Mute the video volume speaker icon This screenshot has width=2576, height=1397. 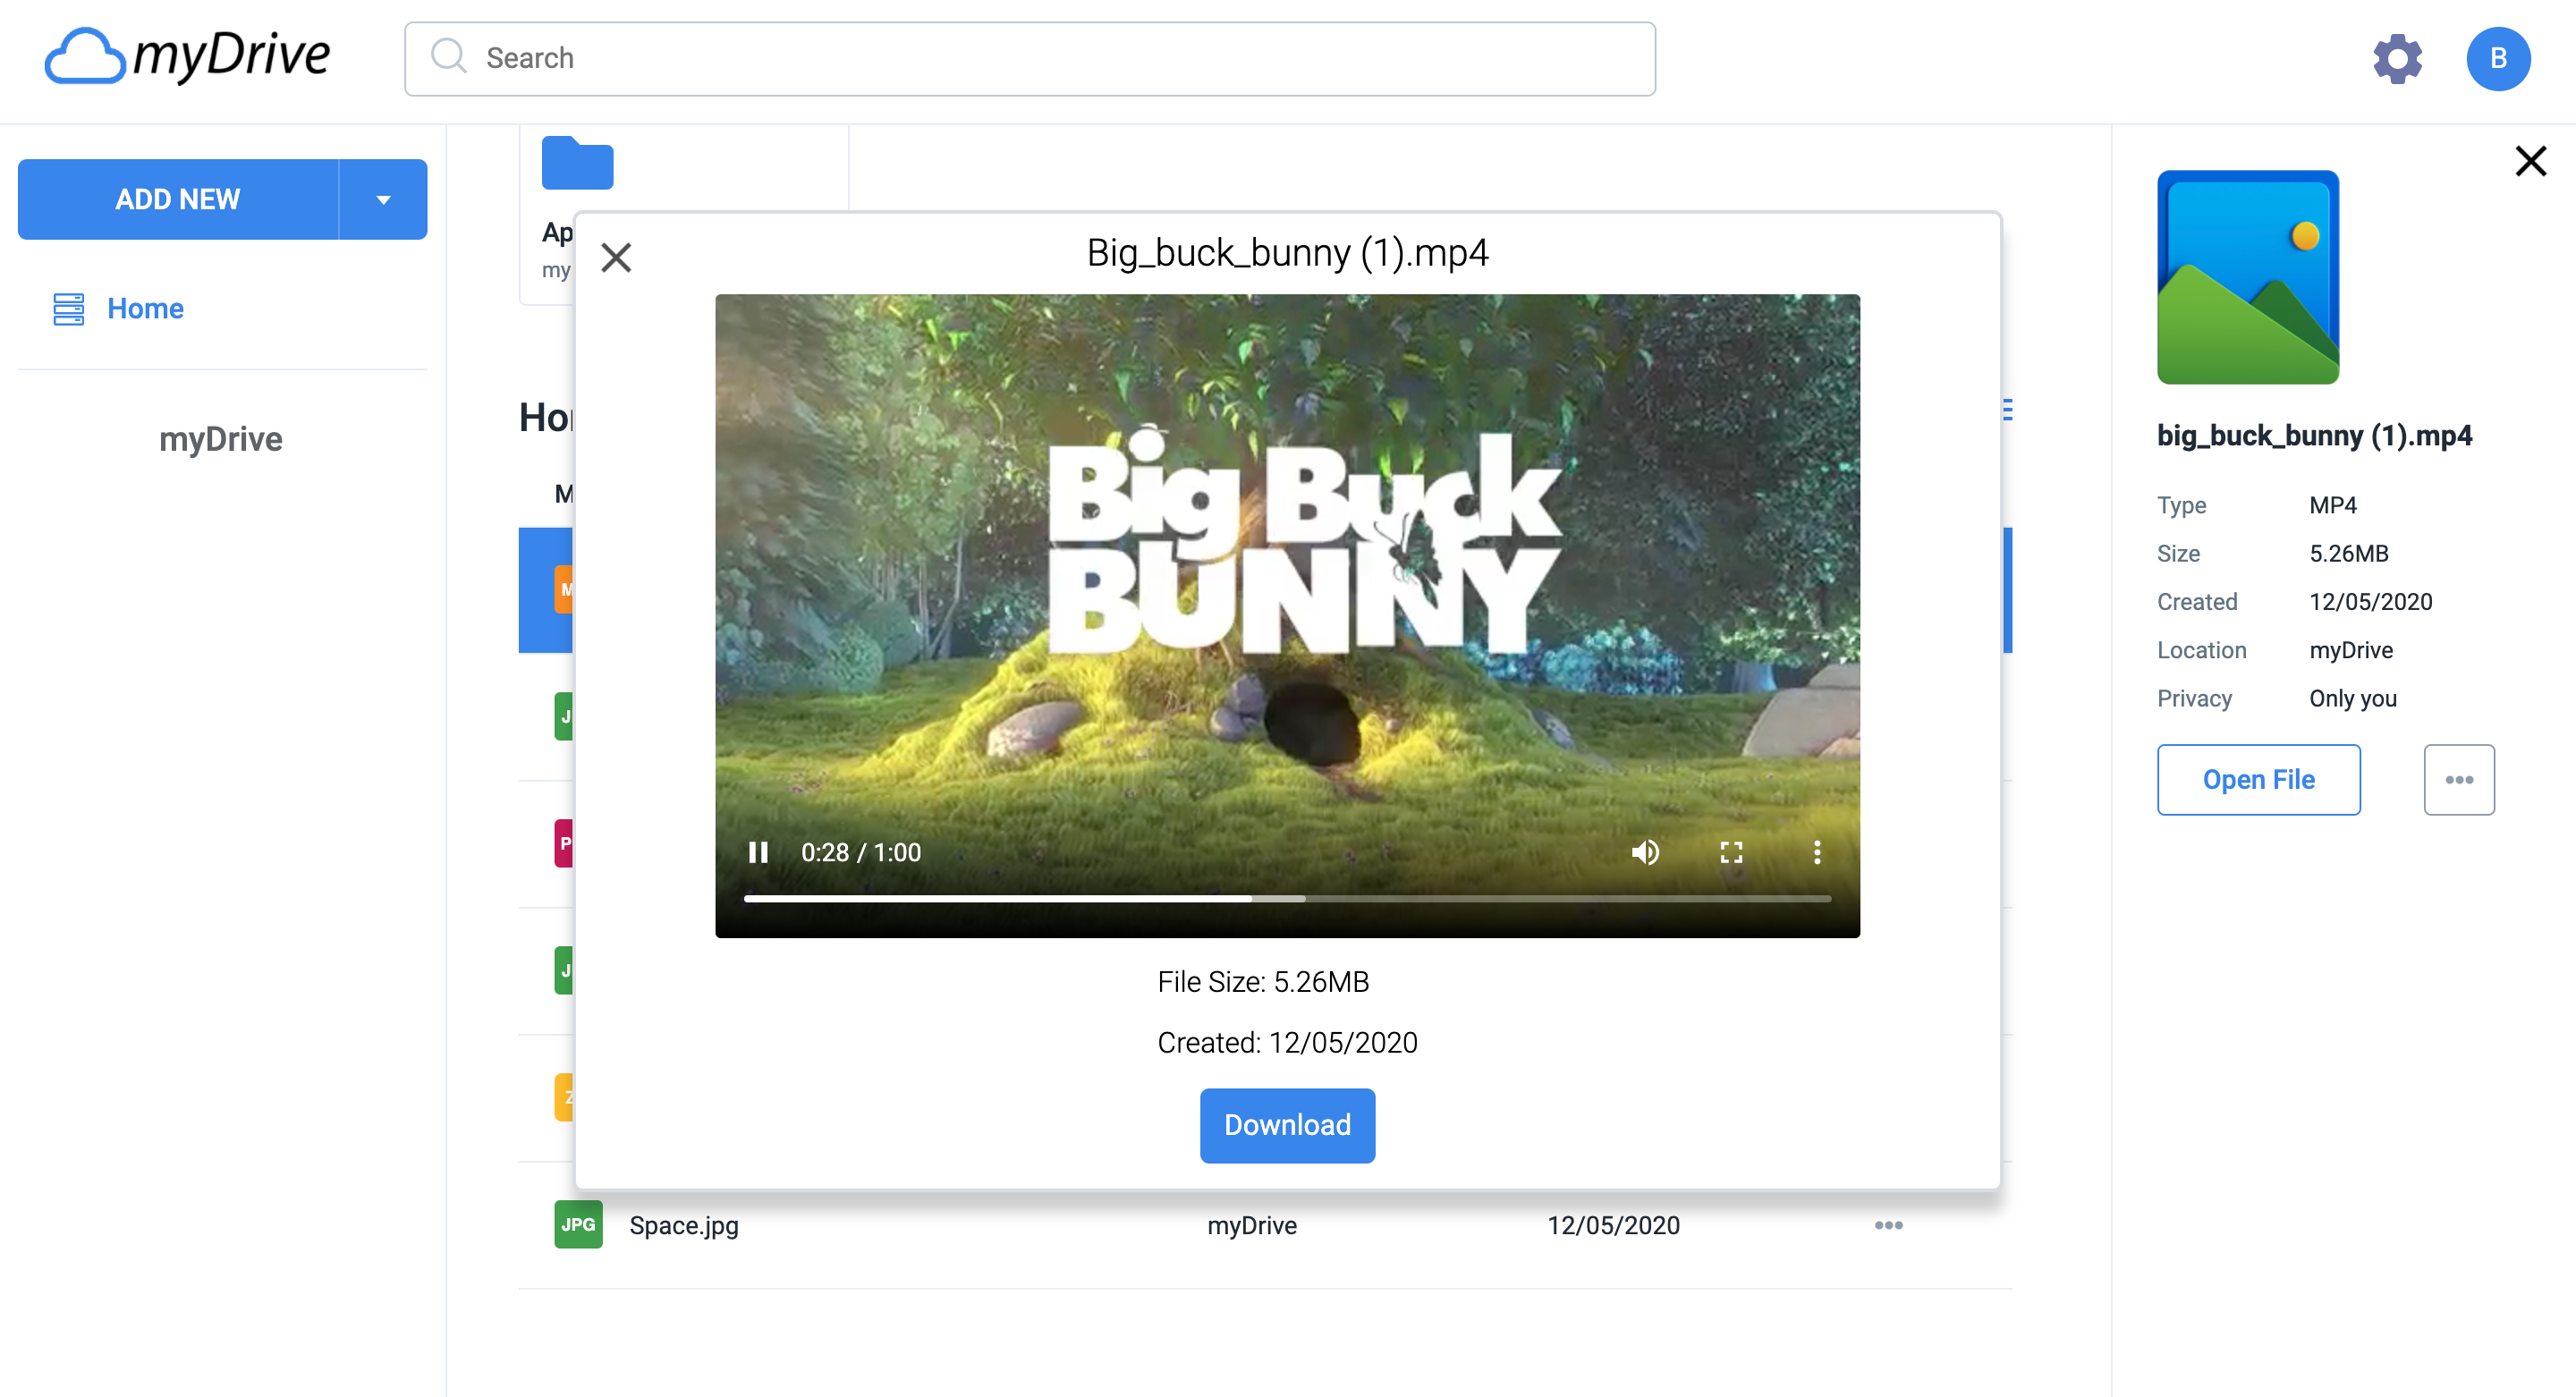1645,852
